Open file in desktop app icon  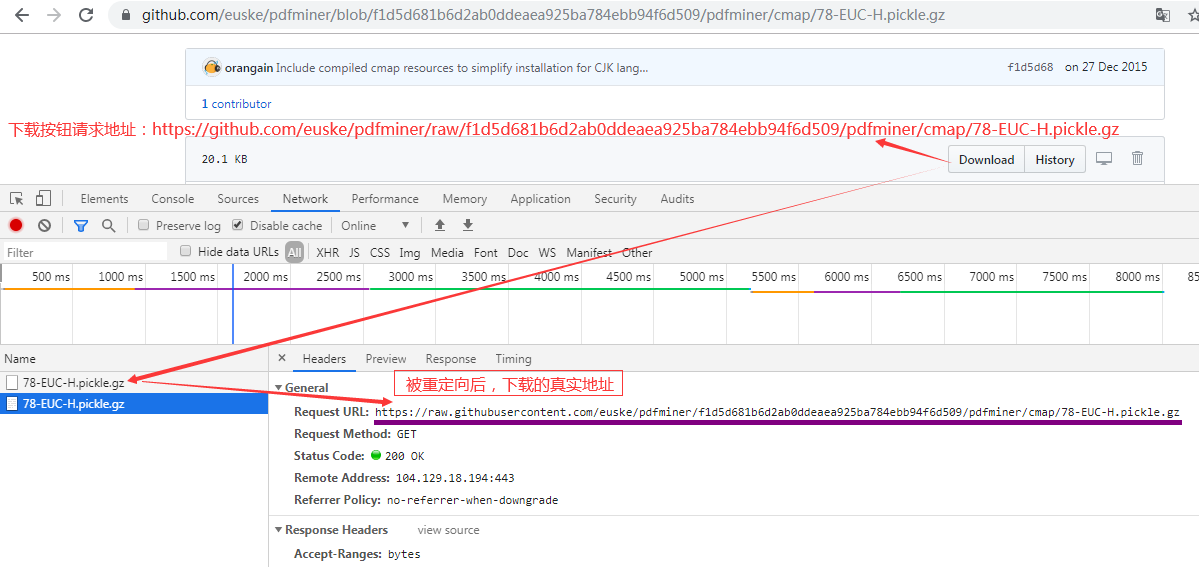tap(1103, 158)
